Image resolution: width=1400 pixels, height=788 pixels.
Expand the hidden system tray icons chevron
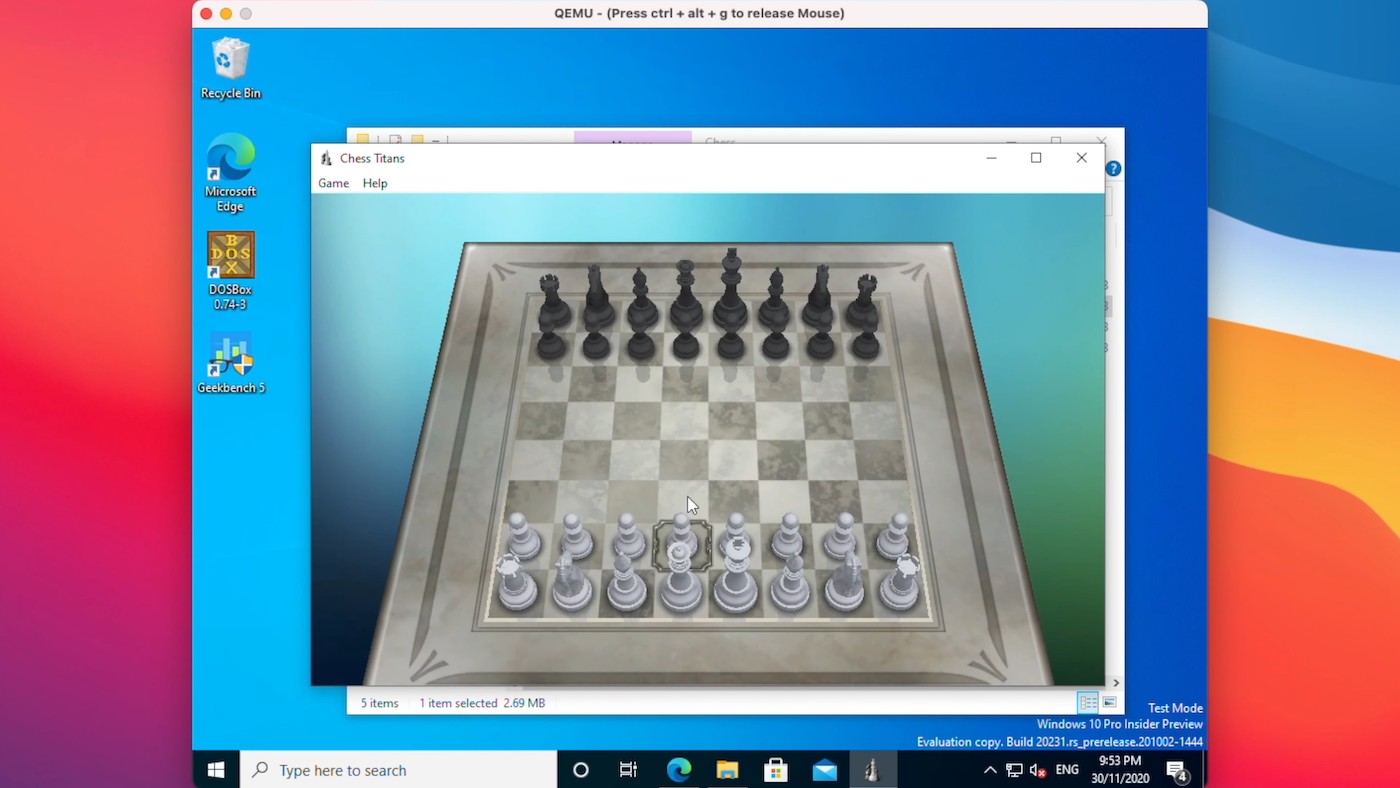pos(990,770)
